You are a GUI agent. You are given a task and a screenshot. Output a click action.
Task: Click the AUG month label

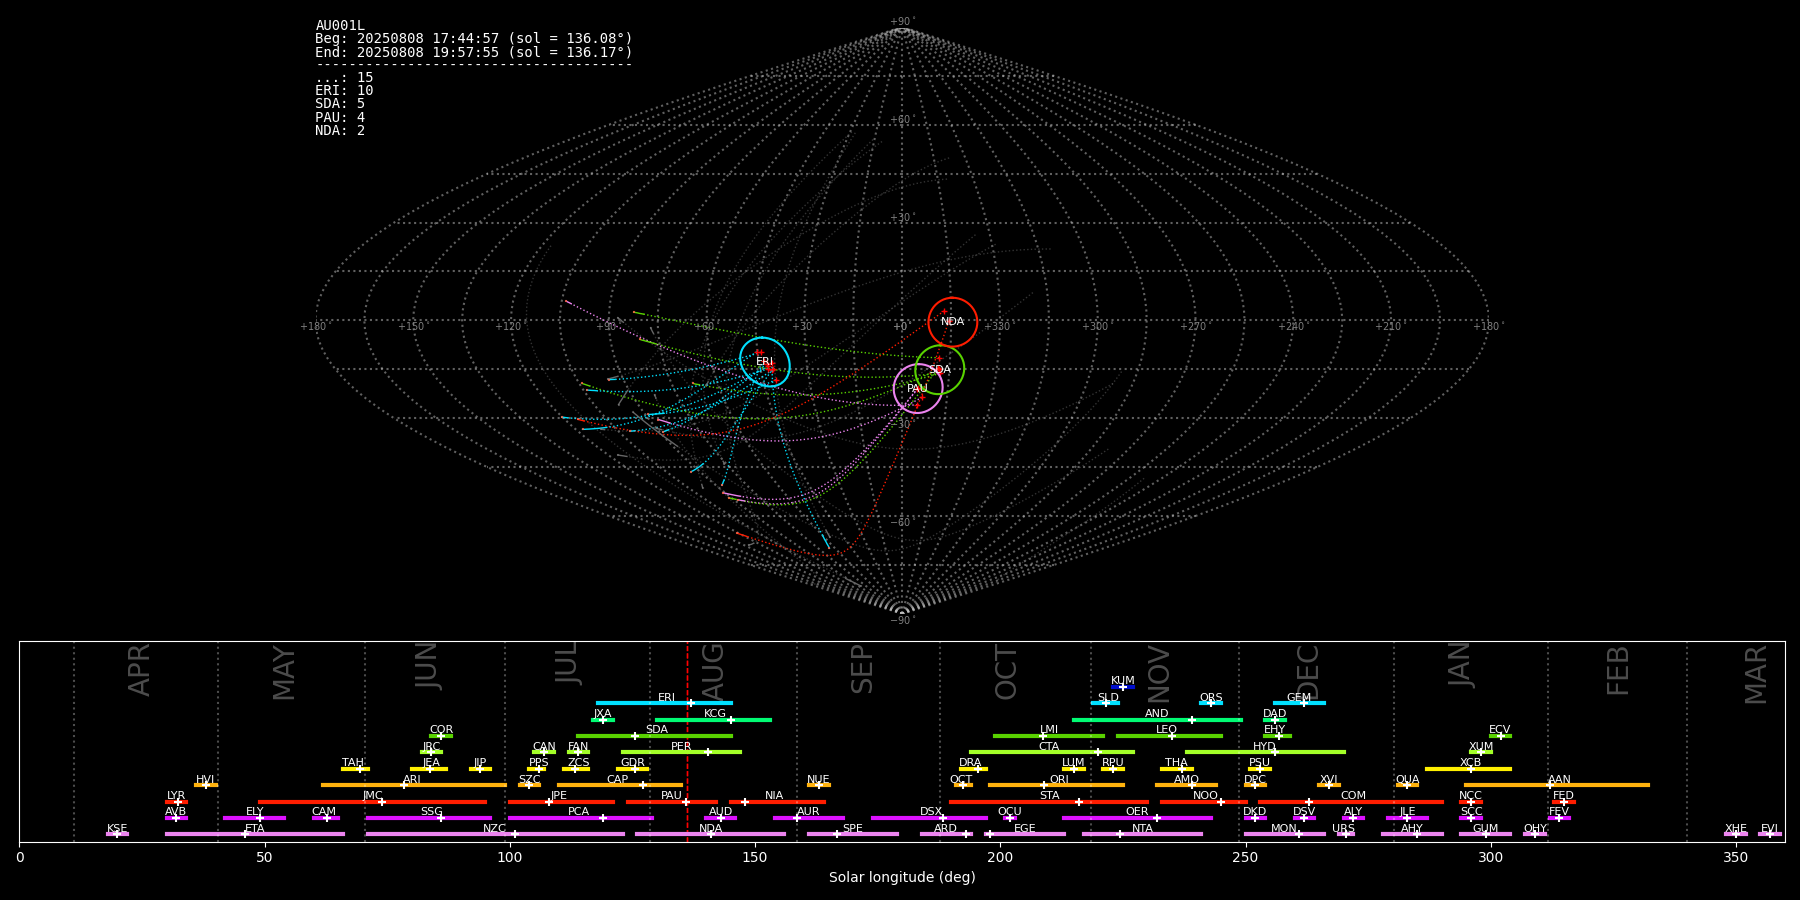(x=712, y=670)
